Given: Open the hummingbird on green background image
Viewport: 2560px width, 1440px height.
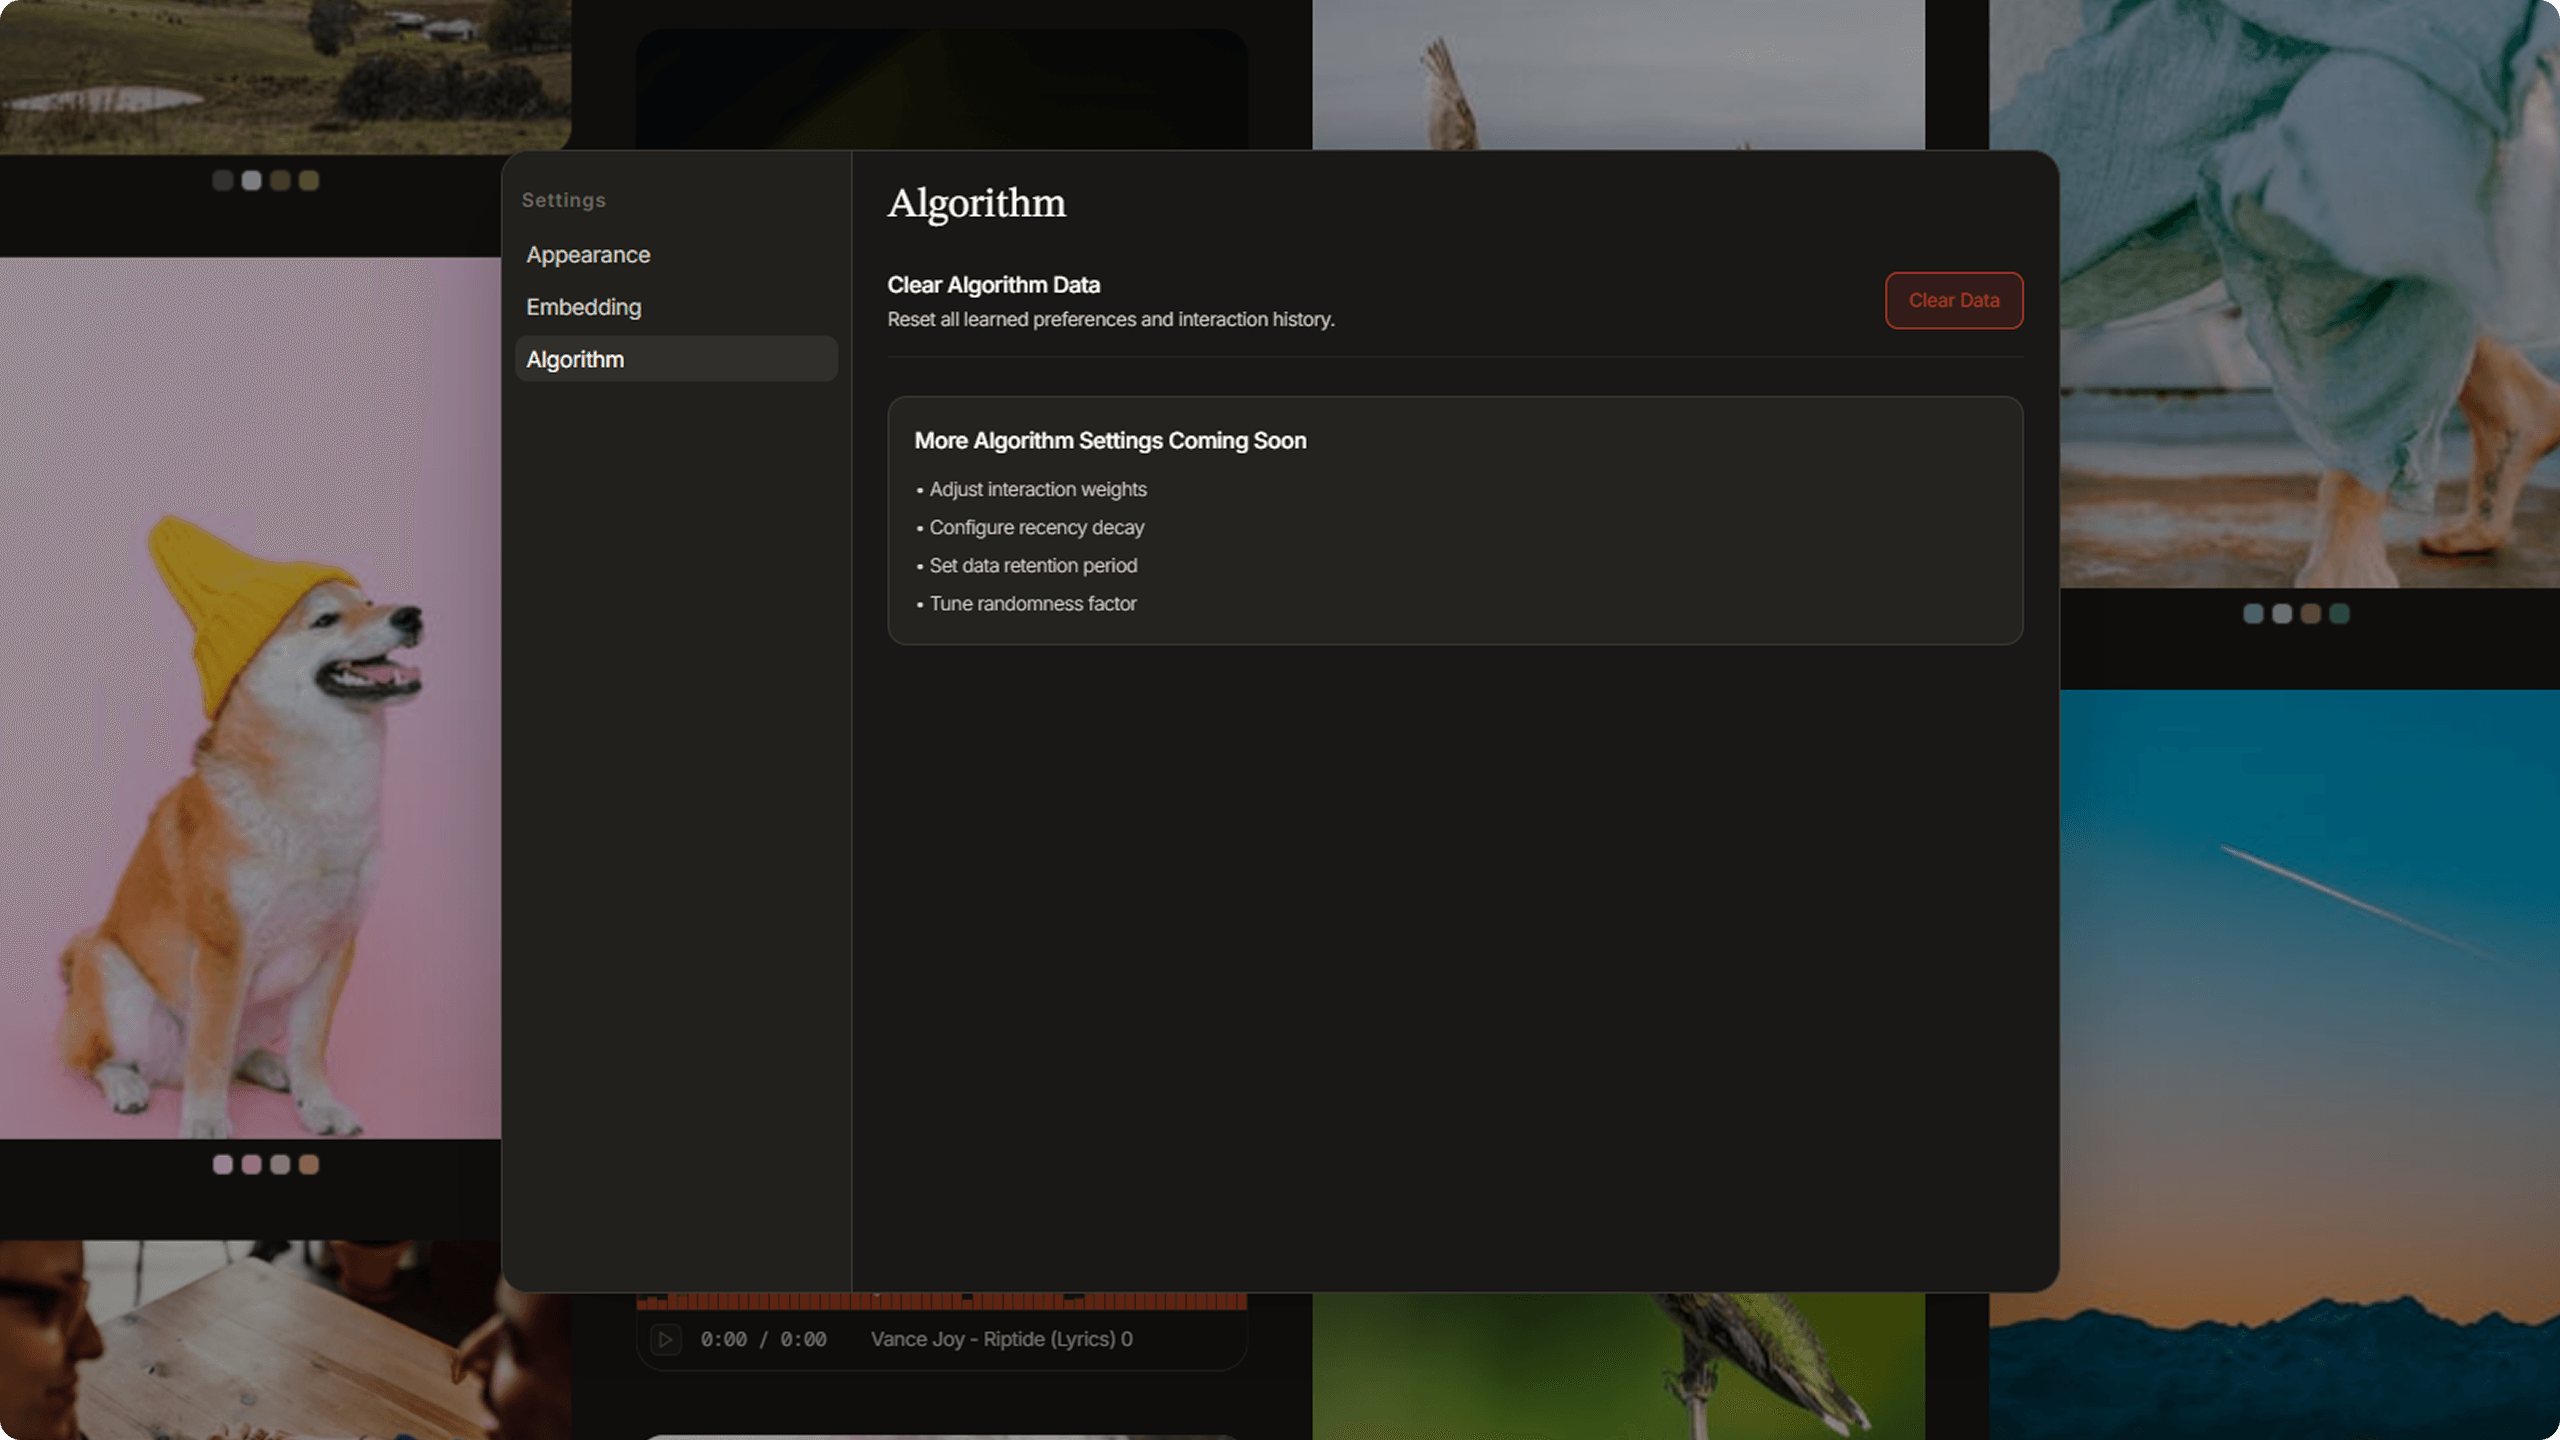Looking at the screenshot, I should 1618,1366.
